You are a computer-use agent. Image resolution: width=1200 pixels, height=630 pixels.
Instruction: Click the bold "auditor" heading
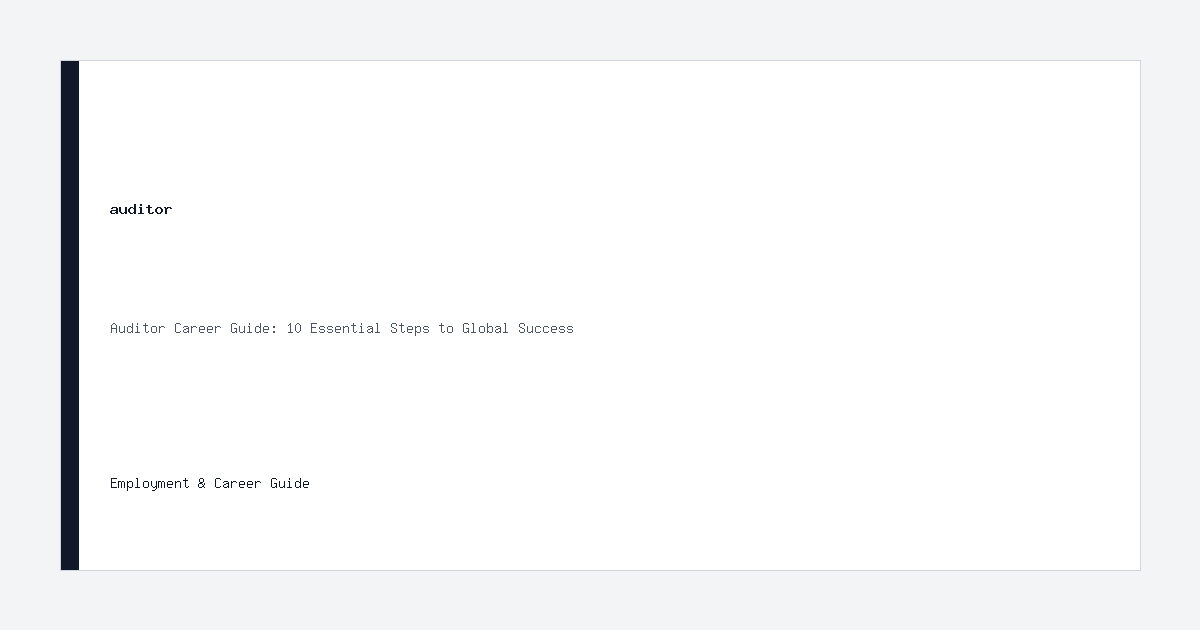tap(141, 209)
